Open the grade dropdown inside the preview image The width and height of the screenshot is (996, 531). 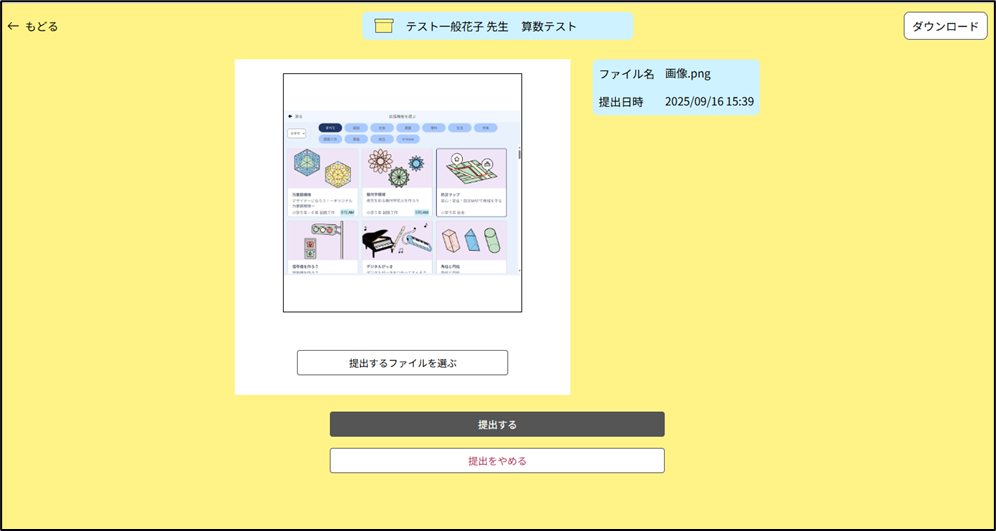click(297, 132)
